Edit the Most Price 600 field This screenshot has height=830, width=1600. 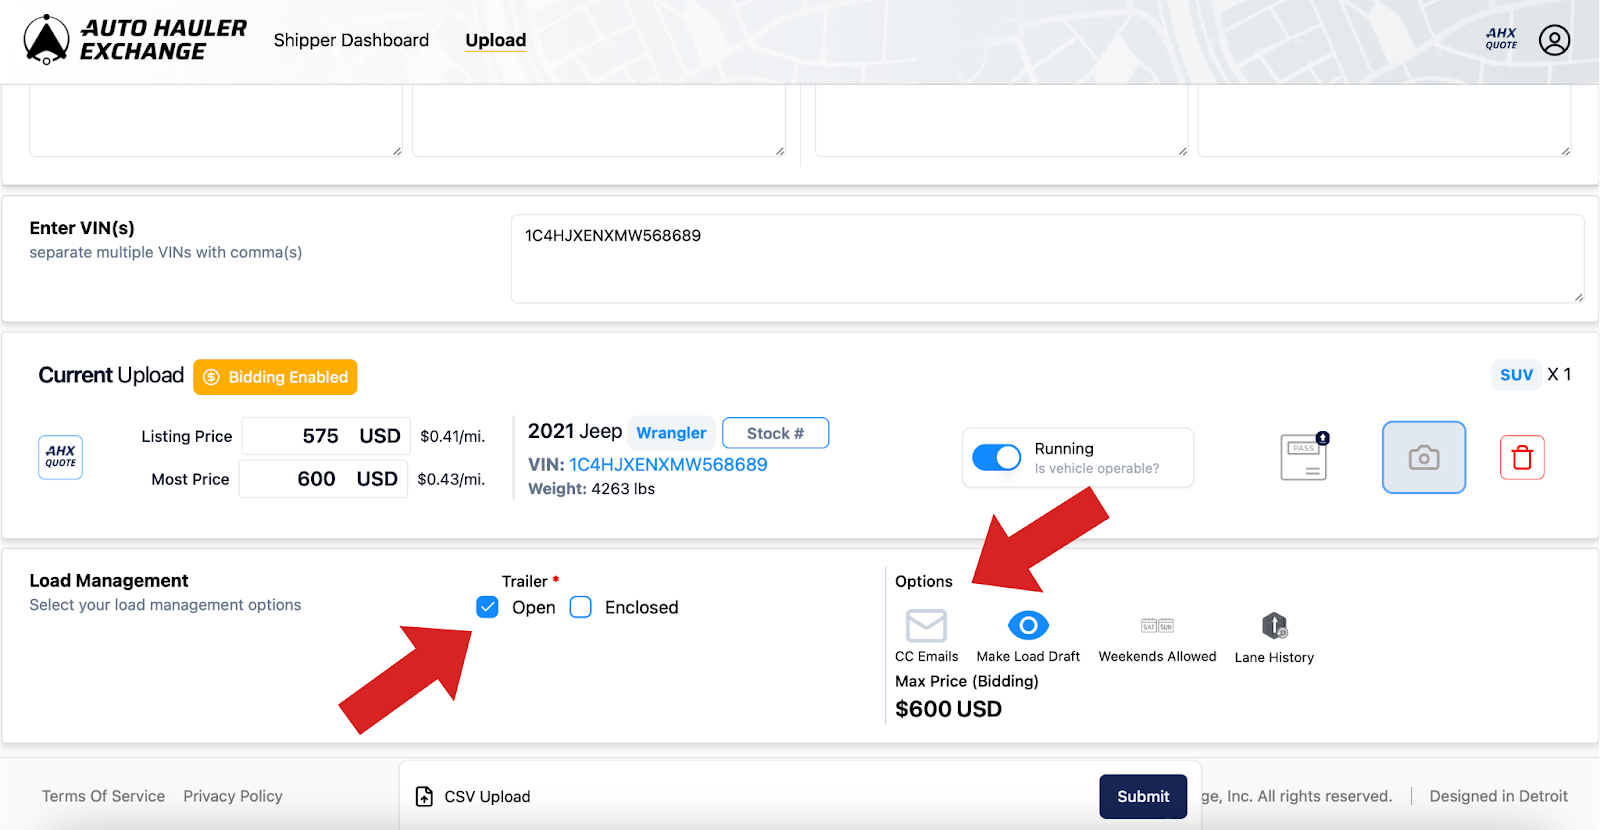(x=323, y=479)
